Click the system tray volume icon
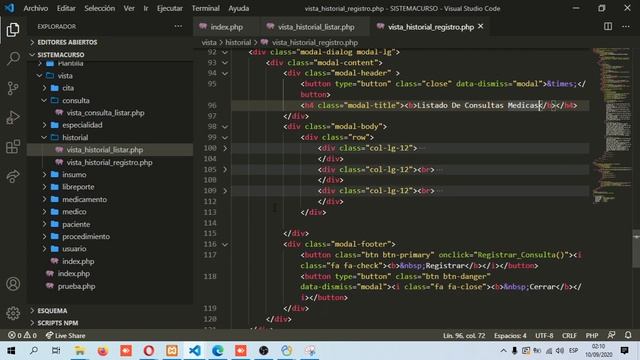Screen dimensions: 640x360 pyautogui.click(x=560, y=351)
